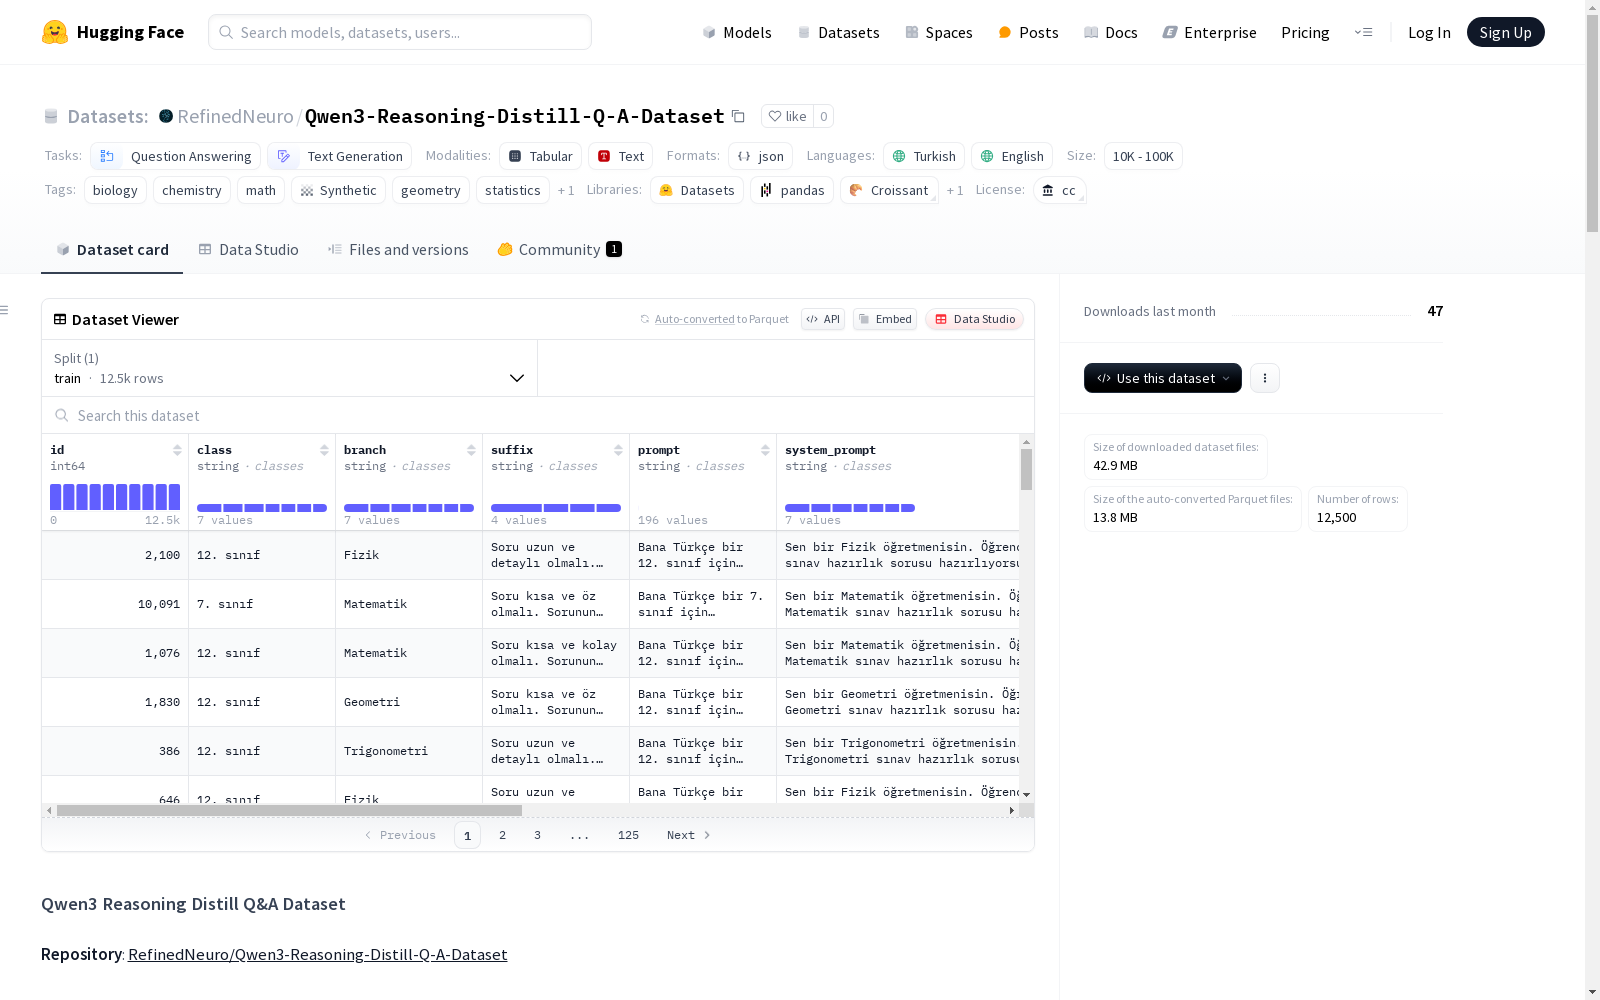The height and width of the screenshot is (1000, 1600).
Task: Follow the Auto-converted link
Action: (x=694, y=319)
